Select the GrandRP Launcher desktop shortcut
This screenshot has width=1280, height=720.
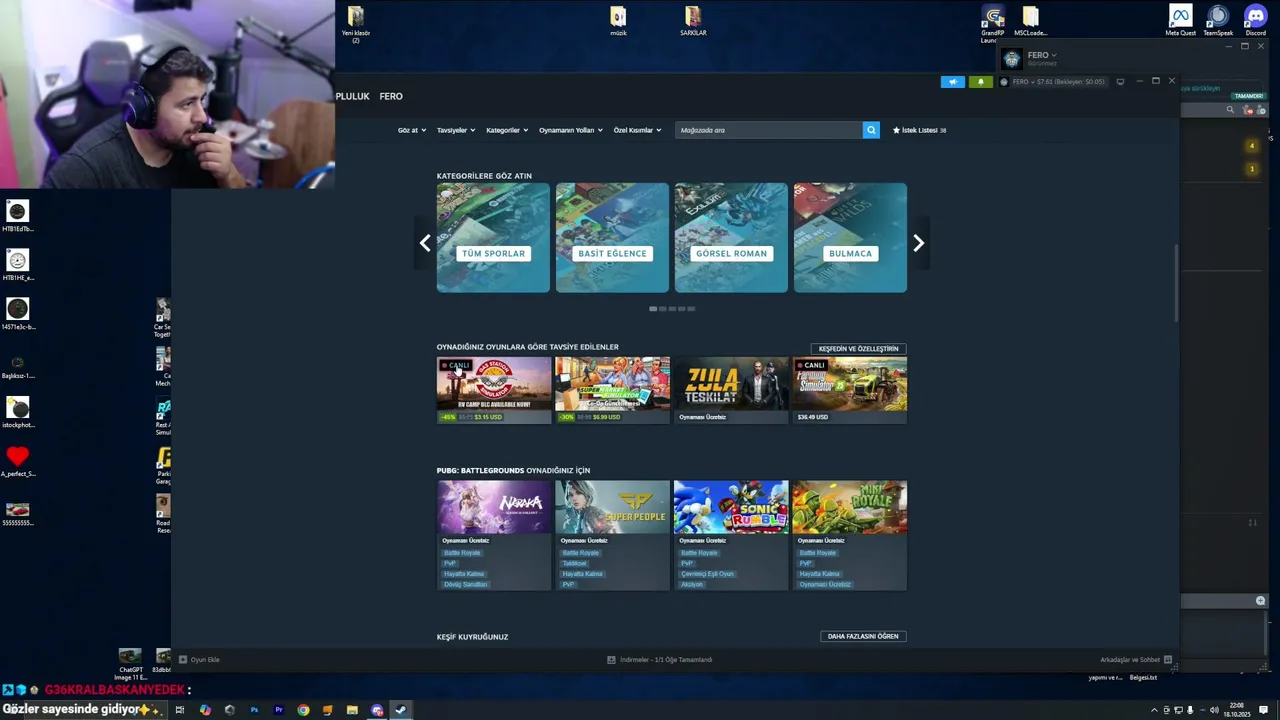[x=992, y=24]
